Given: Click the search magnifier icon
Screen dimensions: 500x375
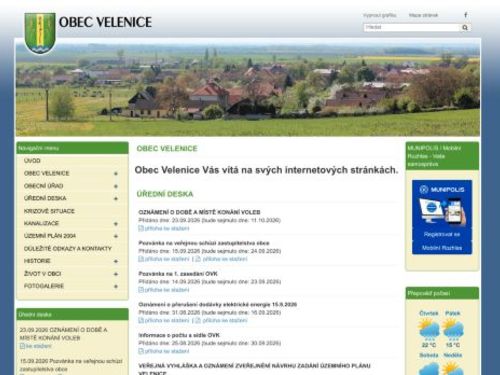Looking at the screenshot, I should tap(465, 28).
